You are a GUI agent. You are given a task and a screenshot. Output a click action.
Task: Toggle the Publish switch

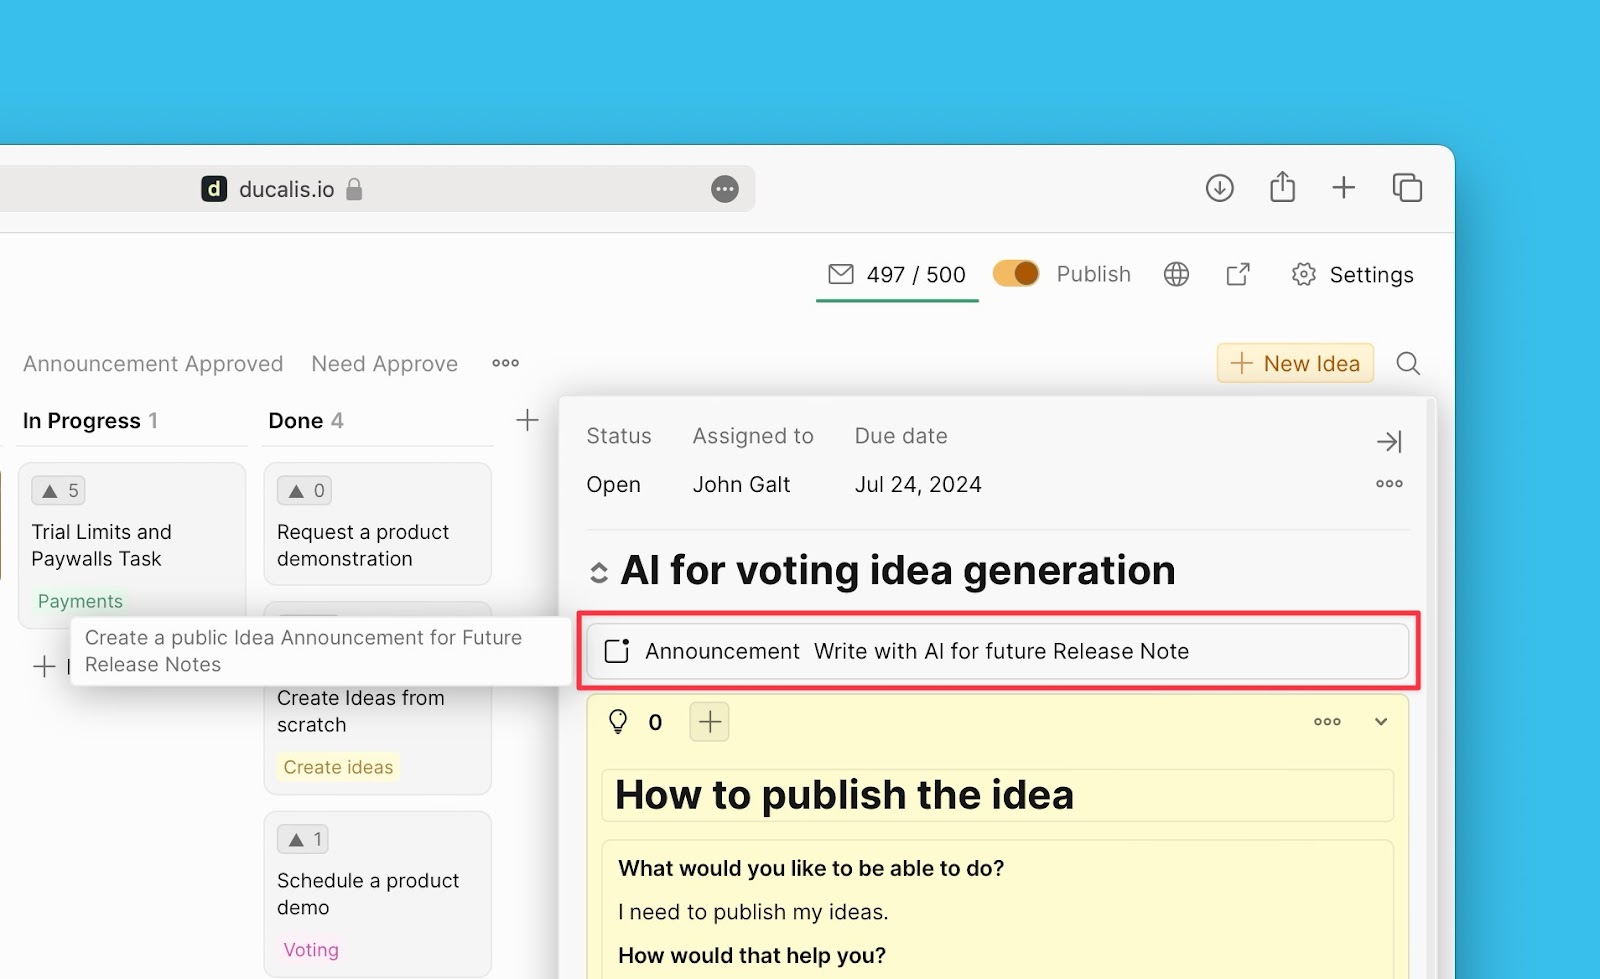(x=1015, y=273)
